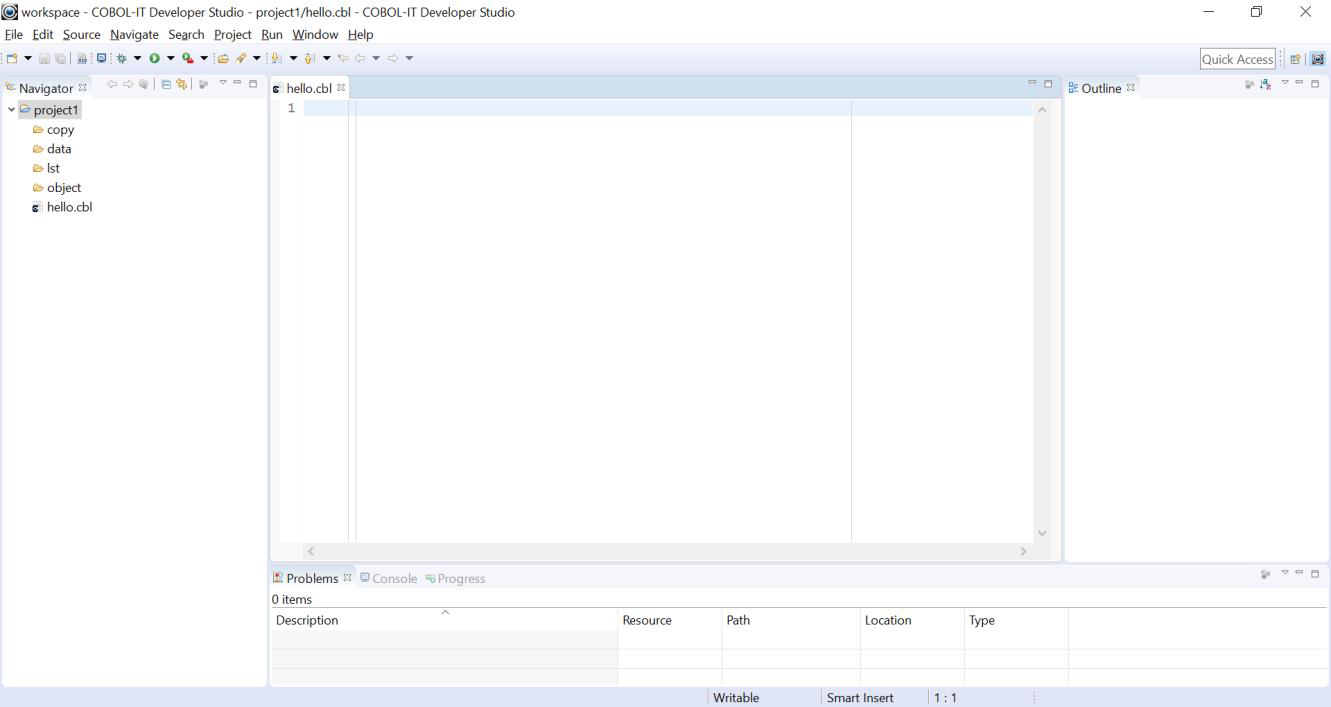Screen dimensions: 1331x707
Task: Toggle Focus mode in the Outline toolbar
Action: click(x=1250, y=85)
